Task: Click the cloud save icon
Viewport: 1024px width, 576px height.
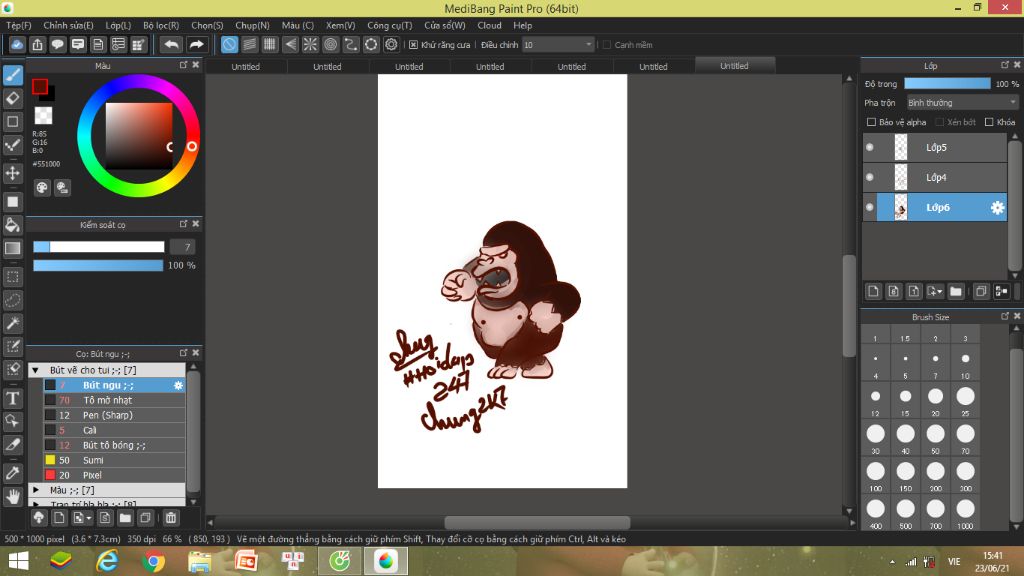Action: 17,44
